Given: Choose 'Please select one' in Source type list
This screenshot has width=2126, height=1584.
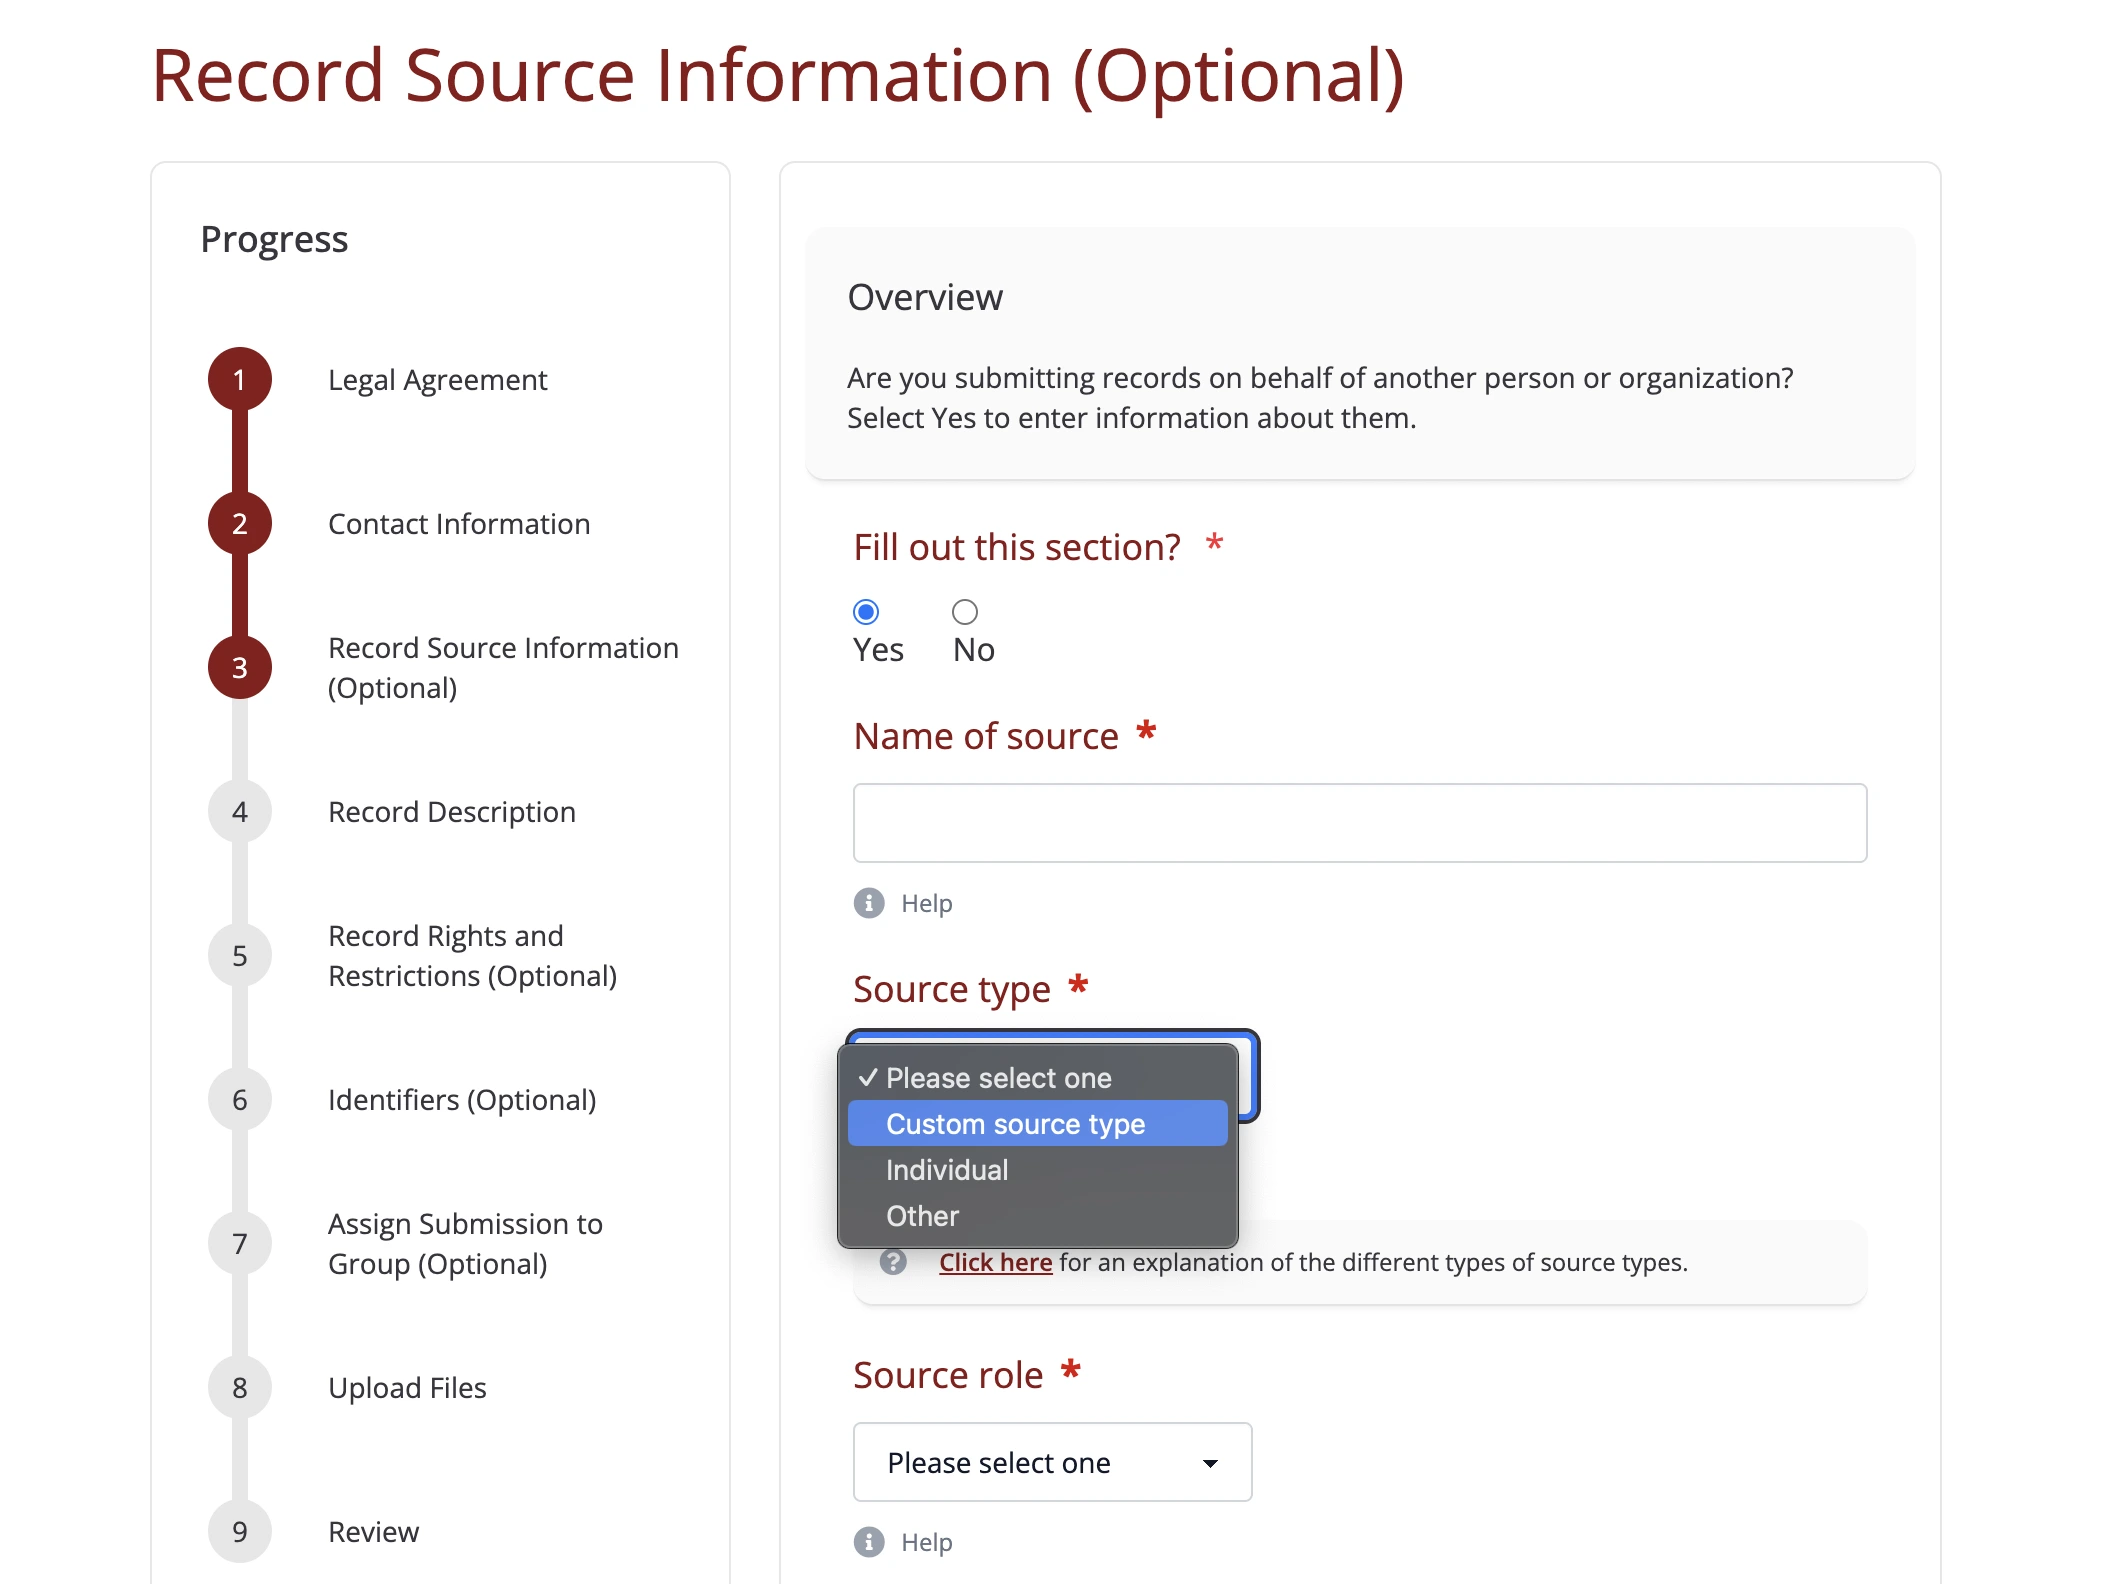Looking at the screenshot, I should pyautogui.click(x=1037, y=1078).
